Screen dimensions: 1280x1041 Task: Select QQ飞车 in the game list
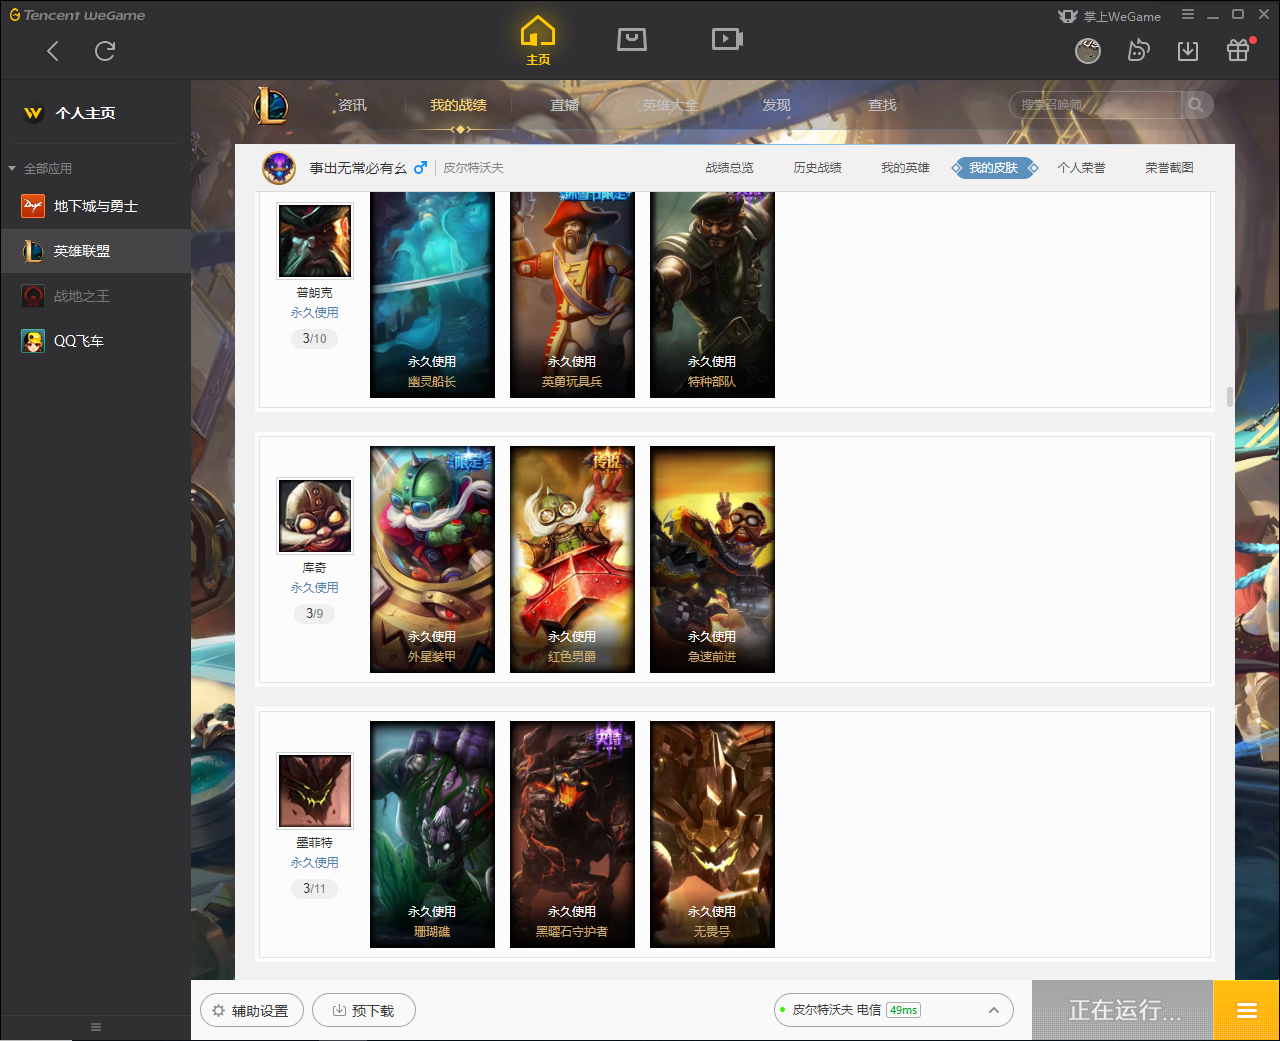click(x=95, y=341)
